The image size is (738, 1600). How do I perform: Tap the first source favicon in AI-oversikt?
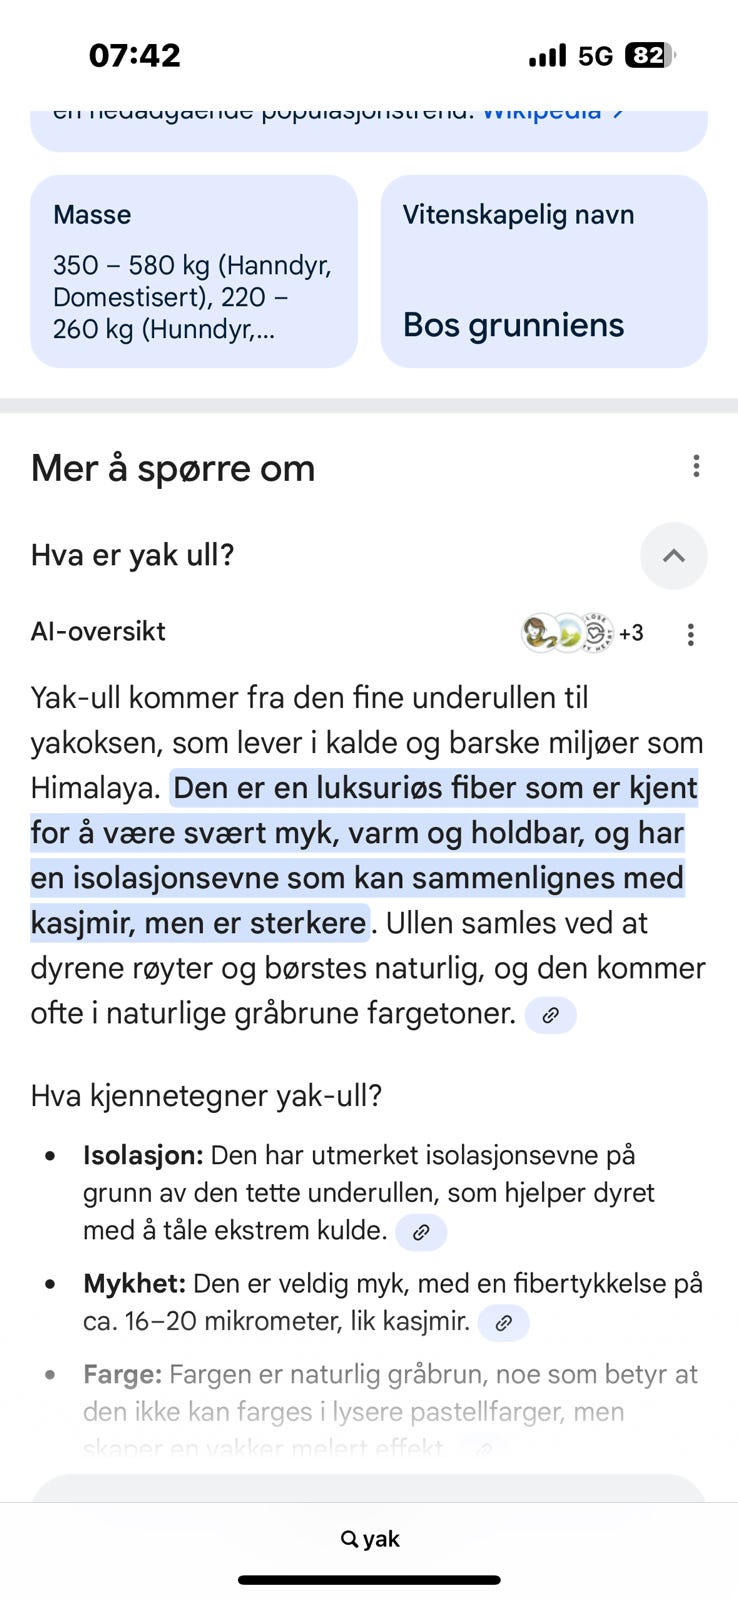pyautogui.click(x=540, y=633)
